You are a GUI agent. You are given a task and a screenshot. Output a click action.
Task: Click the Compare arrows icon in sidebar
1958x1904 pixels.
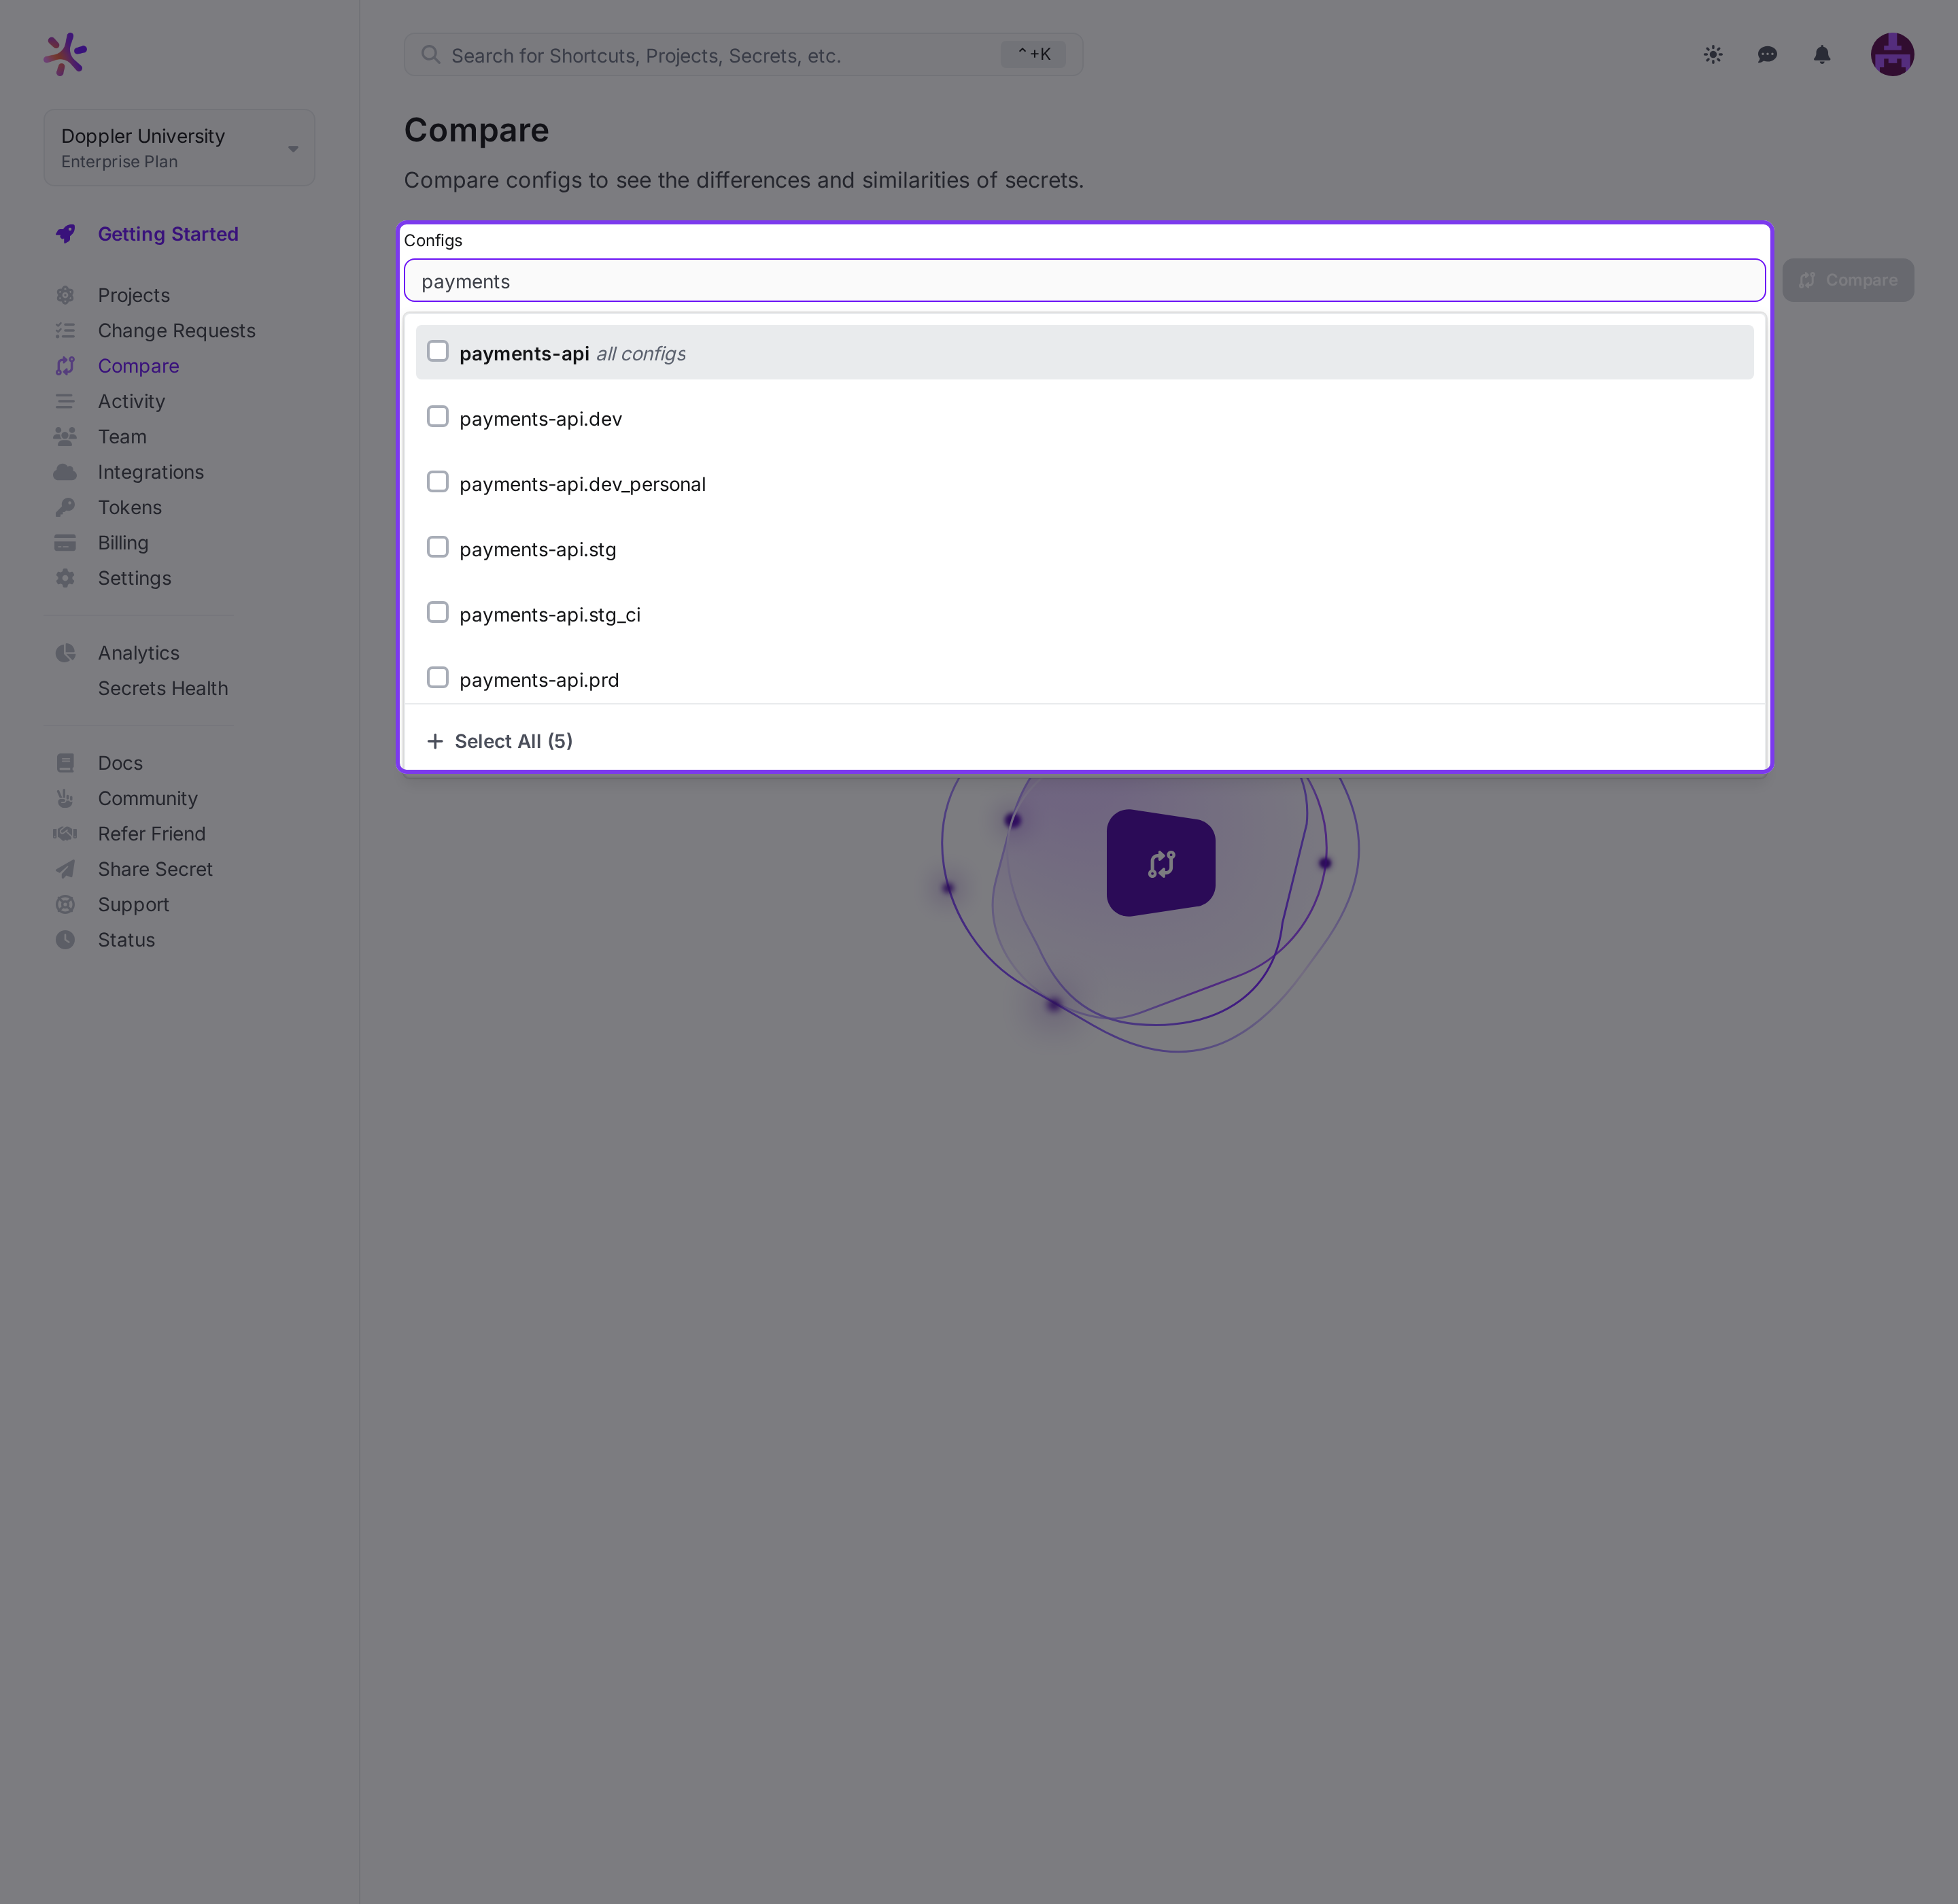point(65,366)
